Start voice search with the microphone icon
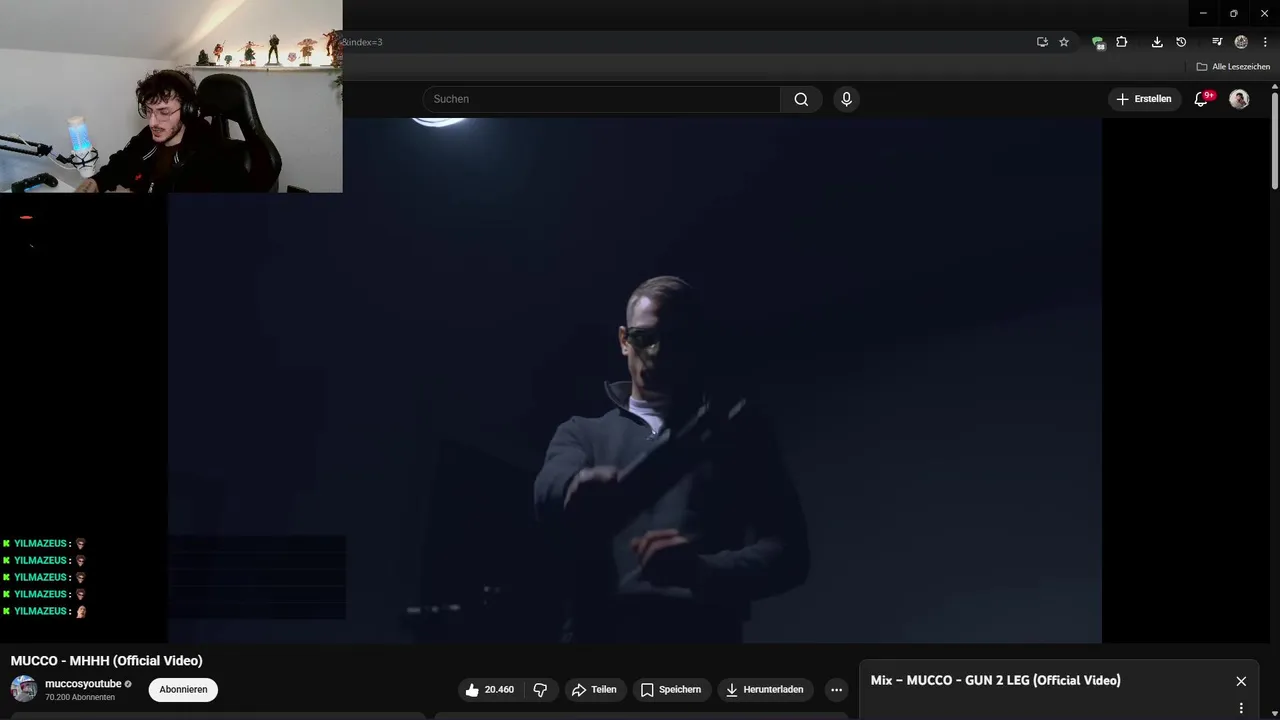1280x720 pixels. pyautogui.click(x=846, y=99)
